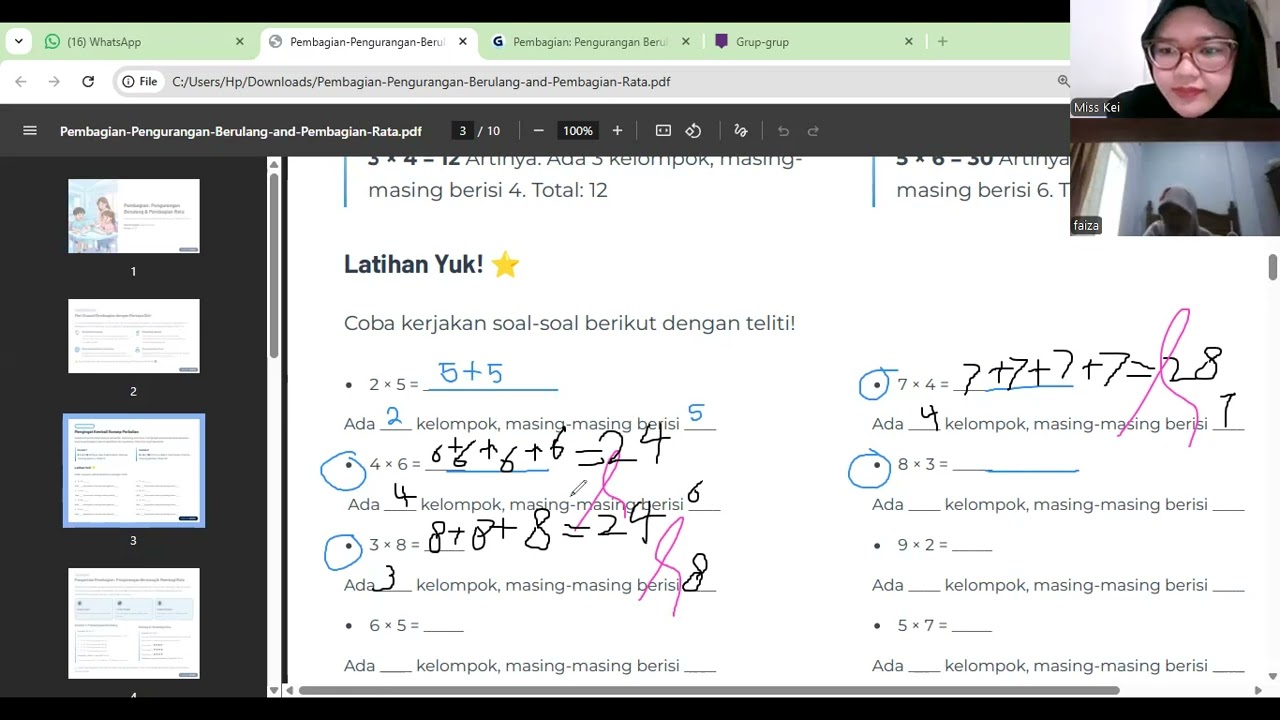This screenshot has width=1280, height=720.
Task: Click the PDF document title text
Action: pyautogui.click(x=241, y=131)
